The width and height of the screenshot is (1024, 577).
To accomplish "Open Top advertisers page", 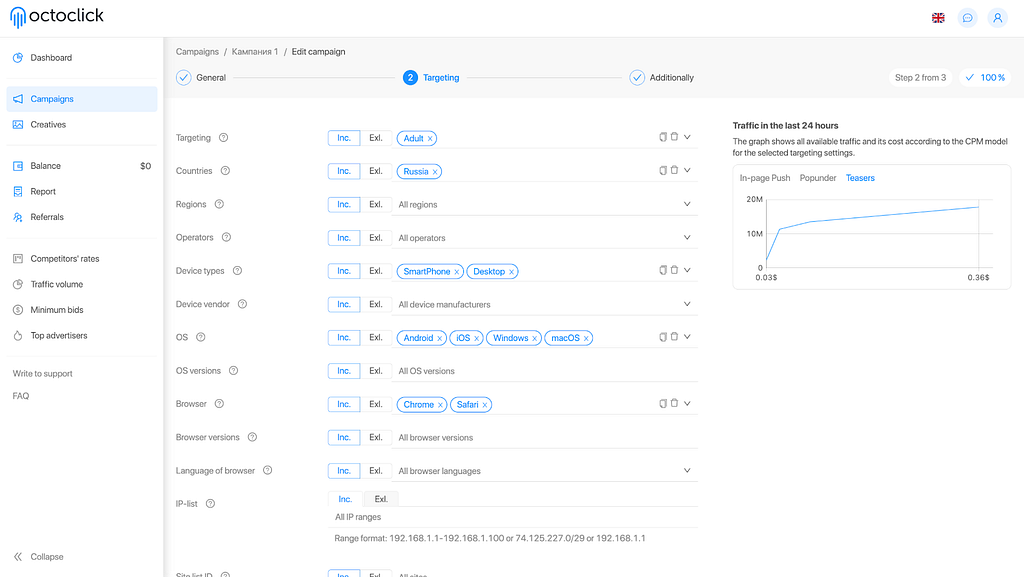I will [x=82, y=335].
